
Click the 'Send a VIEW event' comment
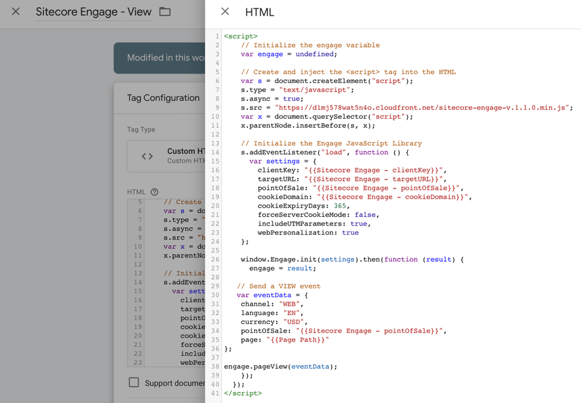tap(279, 286)
